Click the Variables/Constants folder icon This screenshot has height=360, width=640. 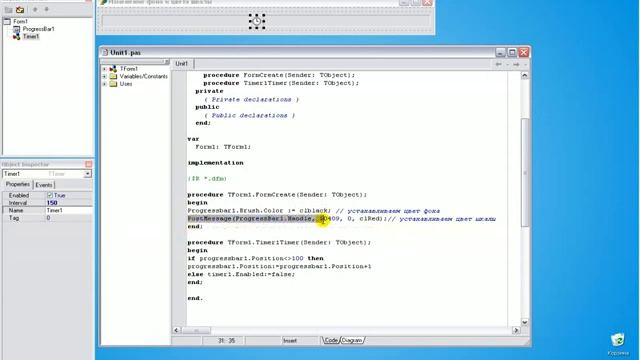[113, 76]
